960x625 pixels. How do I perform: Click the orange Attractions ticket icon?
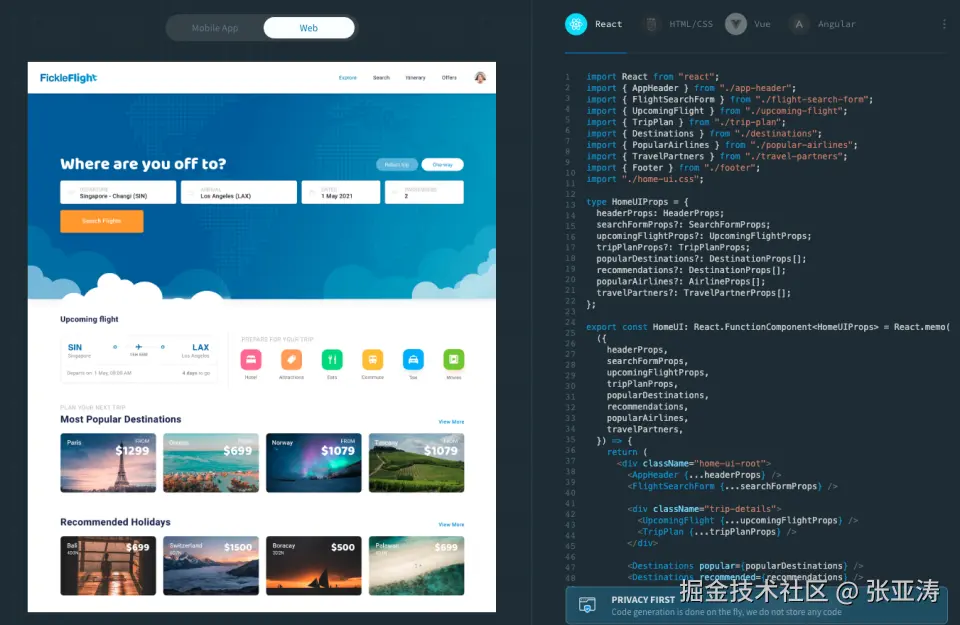(x=291, y=359)
